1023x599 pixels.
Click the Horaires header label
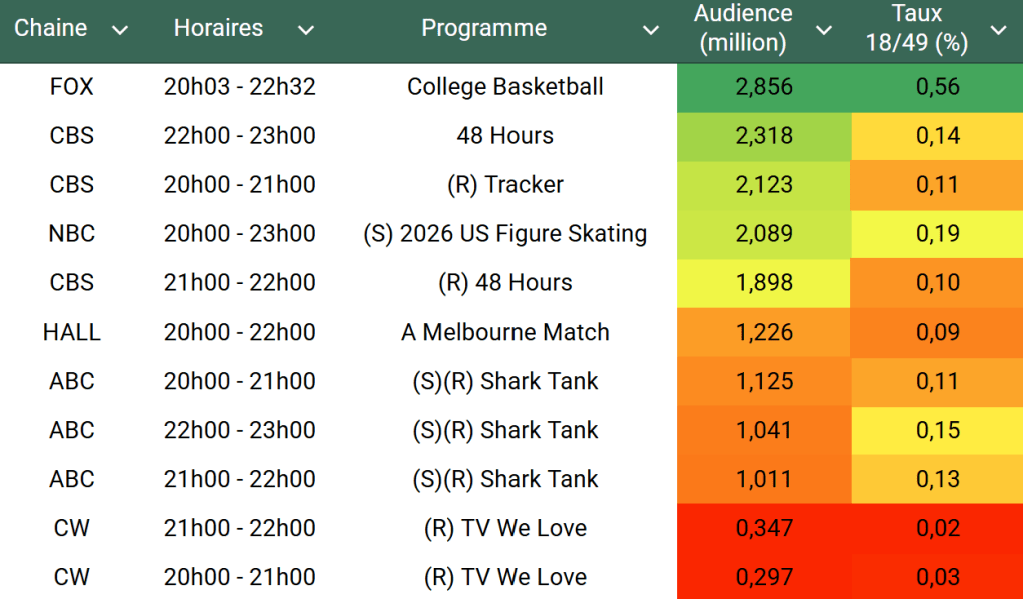pos(218,28)
